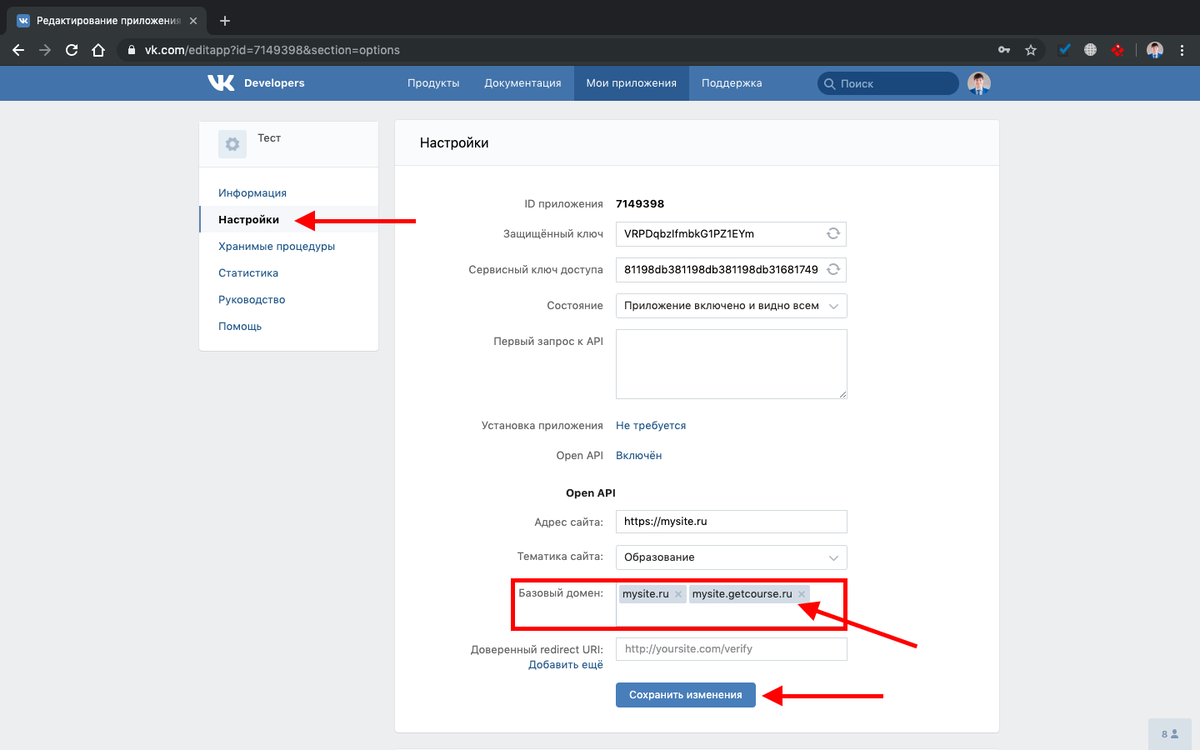Click the app gear icon next to Тест
This screenshot has width=1200, height=750.
pyautogui.click(x=232, y=144)
